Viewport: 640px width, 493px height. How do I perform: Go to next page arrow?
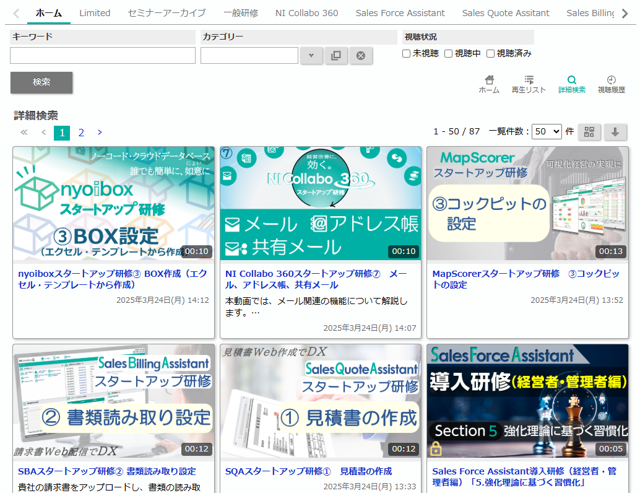[100, 132]
